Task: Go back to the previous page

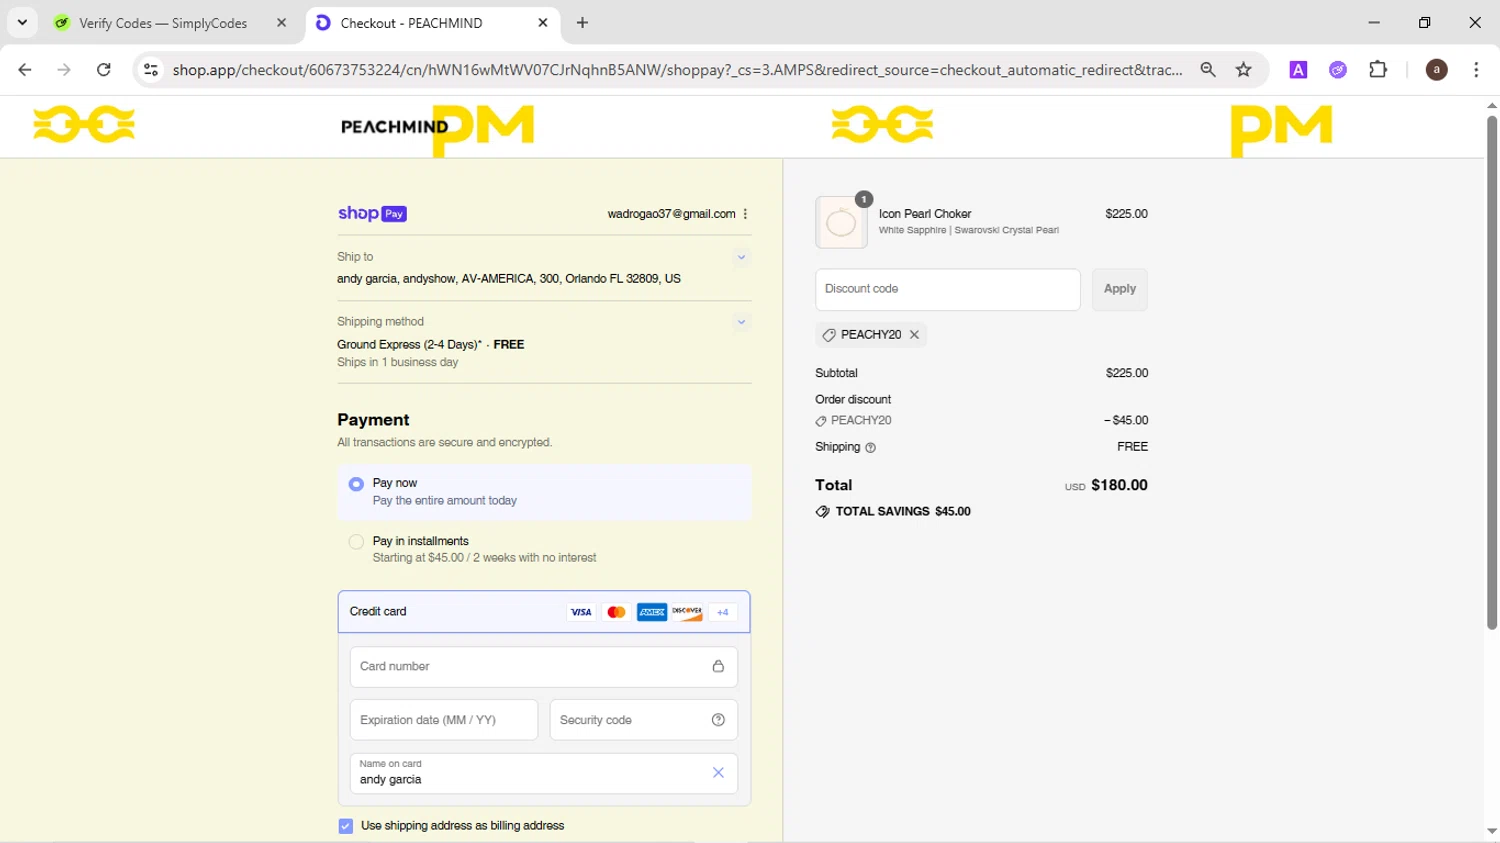Action: pos(25,70)
